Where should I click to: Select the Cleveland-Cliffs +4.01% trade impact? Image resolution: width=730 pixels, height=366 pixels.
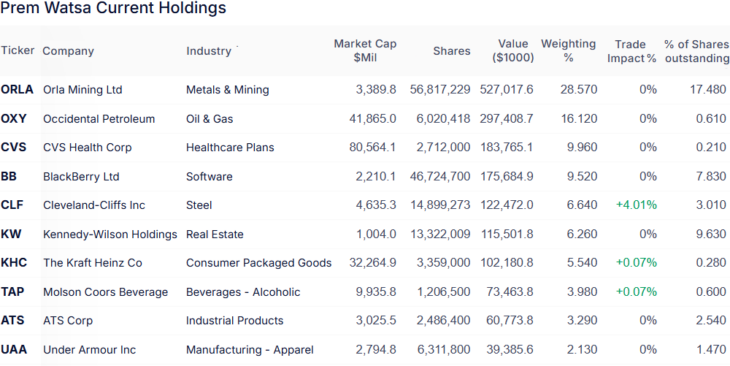coord(636,205)
